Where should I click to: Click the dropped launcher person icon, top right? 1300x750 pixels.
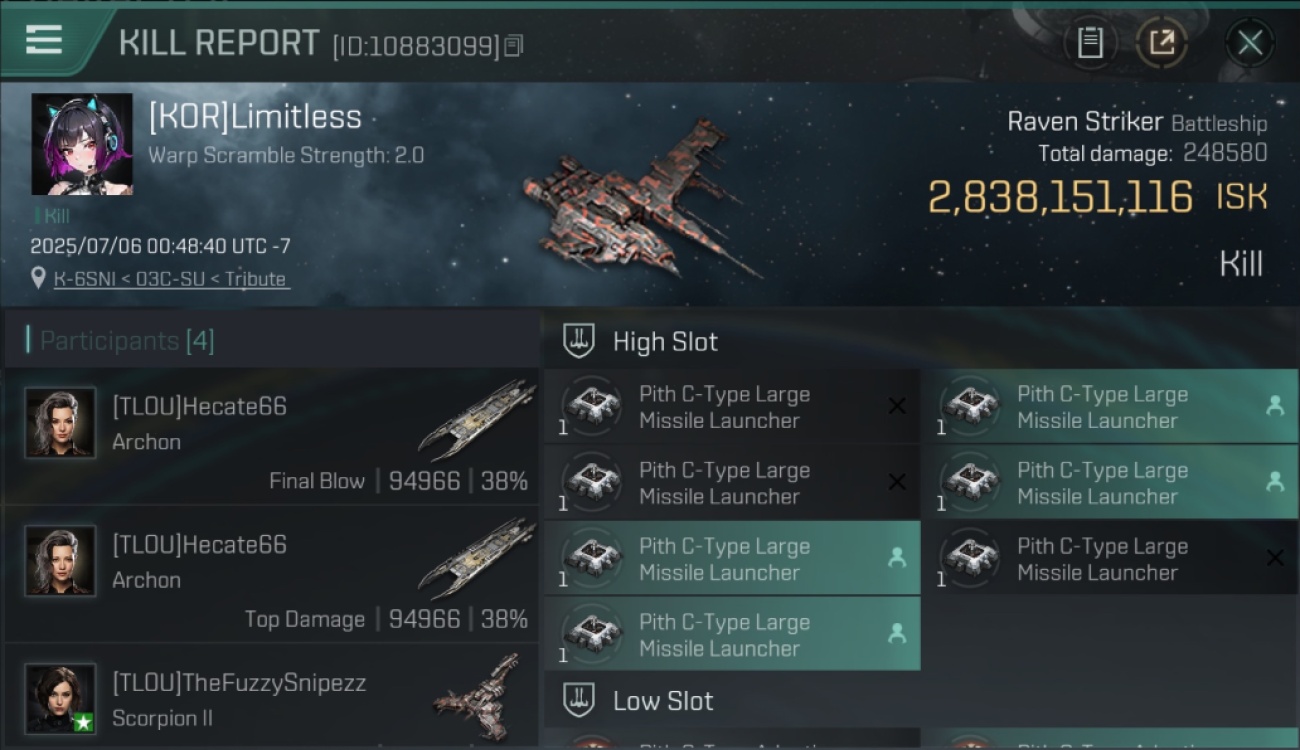click(x=1275, y=405)
